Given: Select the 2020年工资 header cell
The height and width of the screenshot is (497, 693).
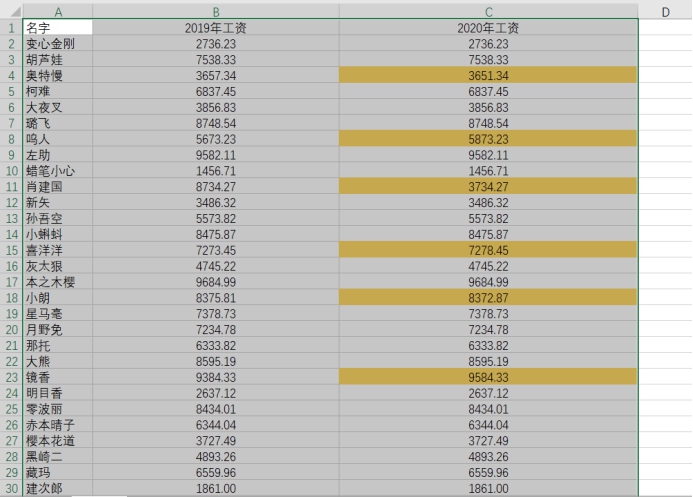Looking at the screenshot, I should click(488, 28).
